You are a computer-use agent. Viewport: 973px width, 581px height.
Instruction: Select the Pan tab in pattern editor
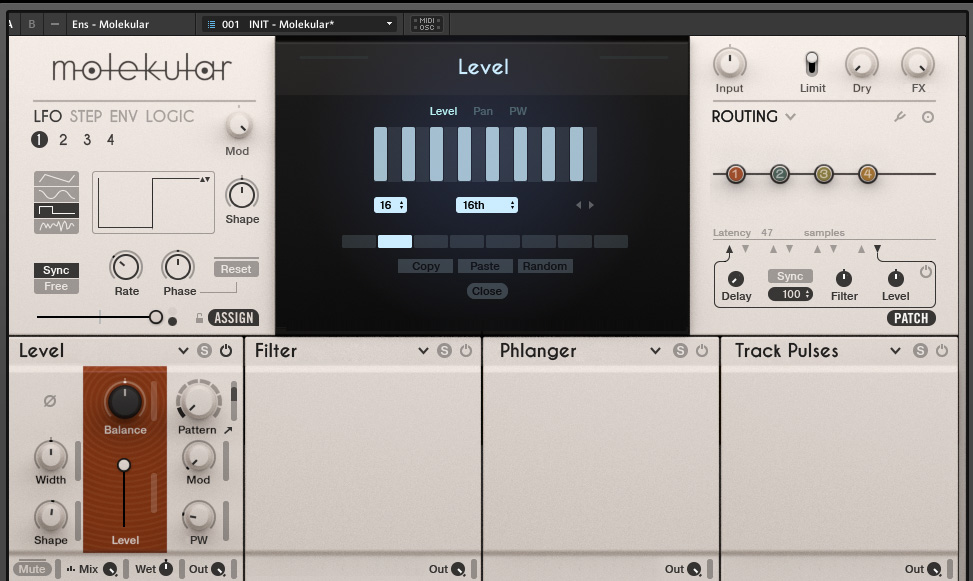(483, 111)
